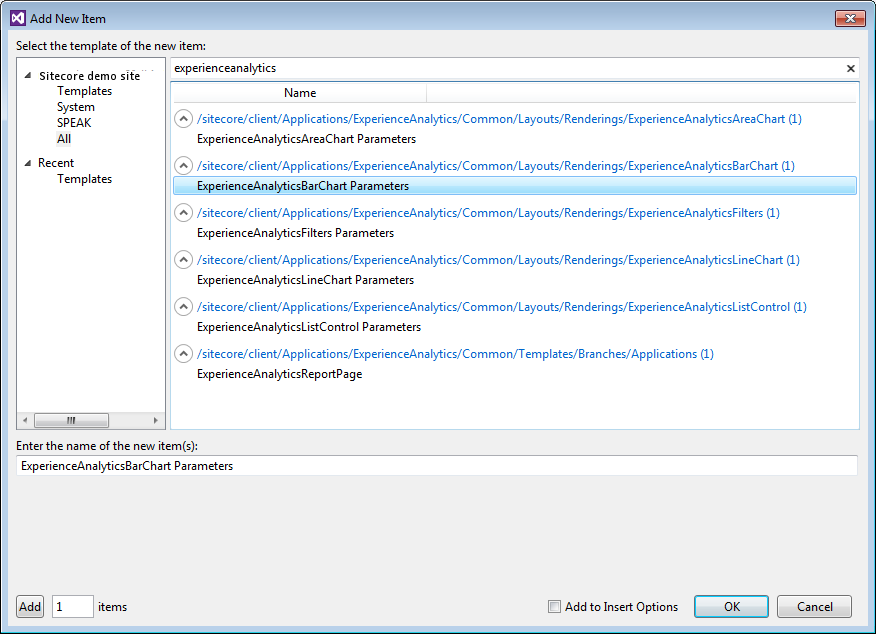Enable Add to Insert Options
Screen dimensions: 876x634
pos(554,606)
